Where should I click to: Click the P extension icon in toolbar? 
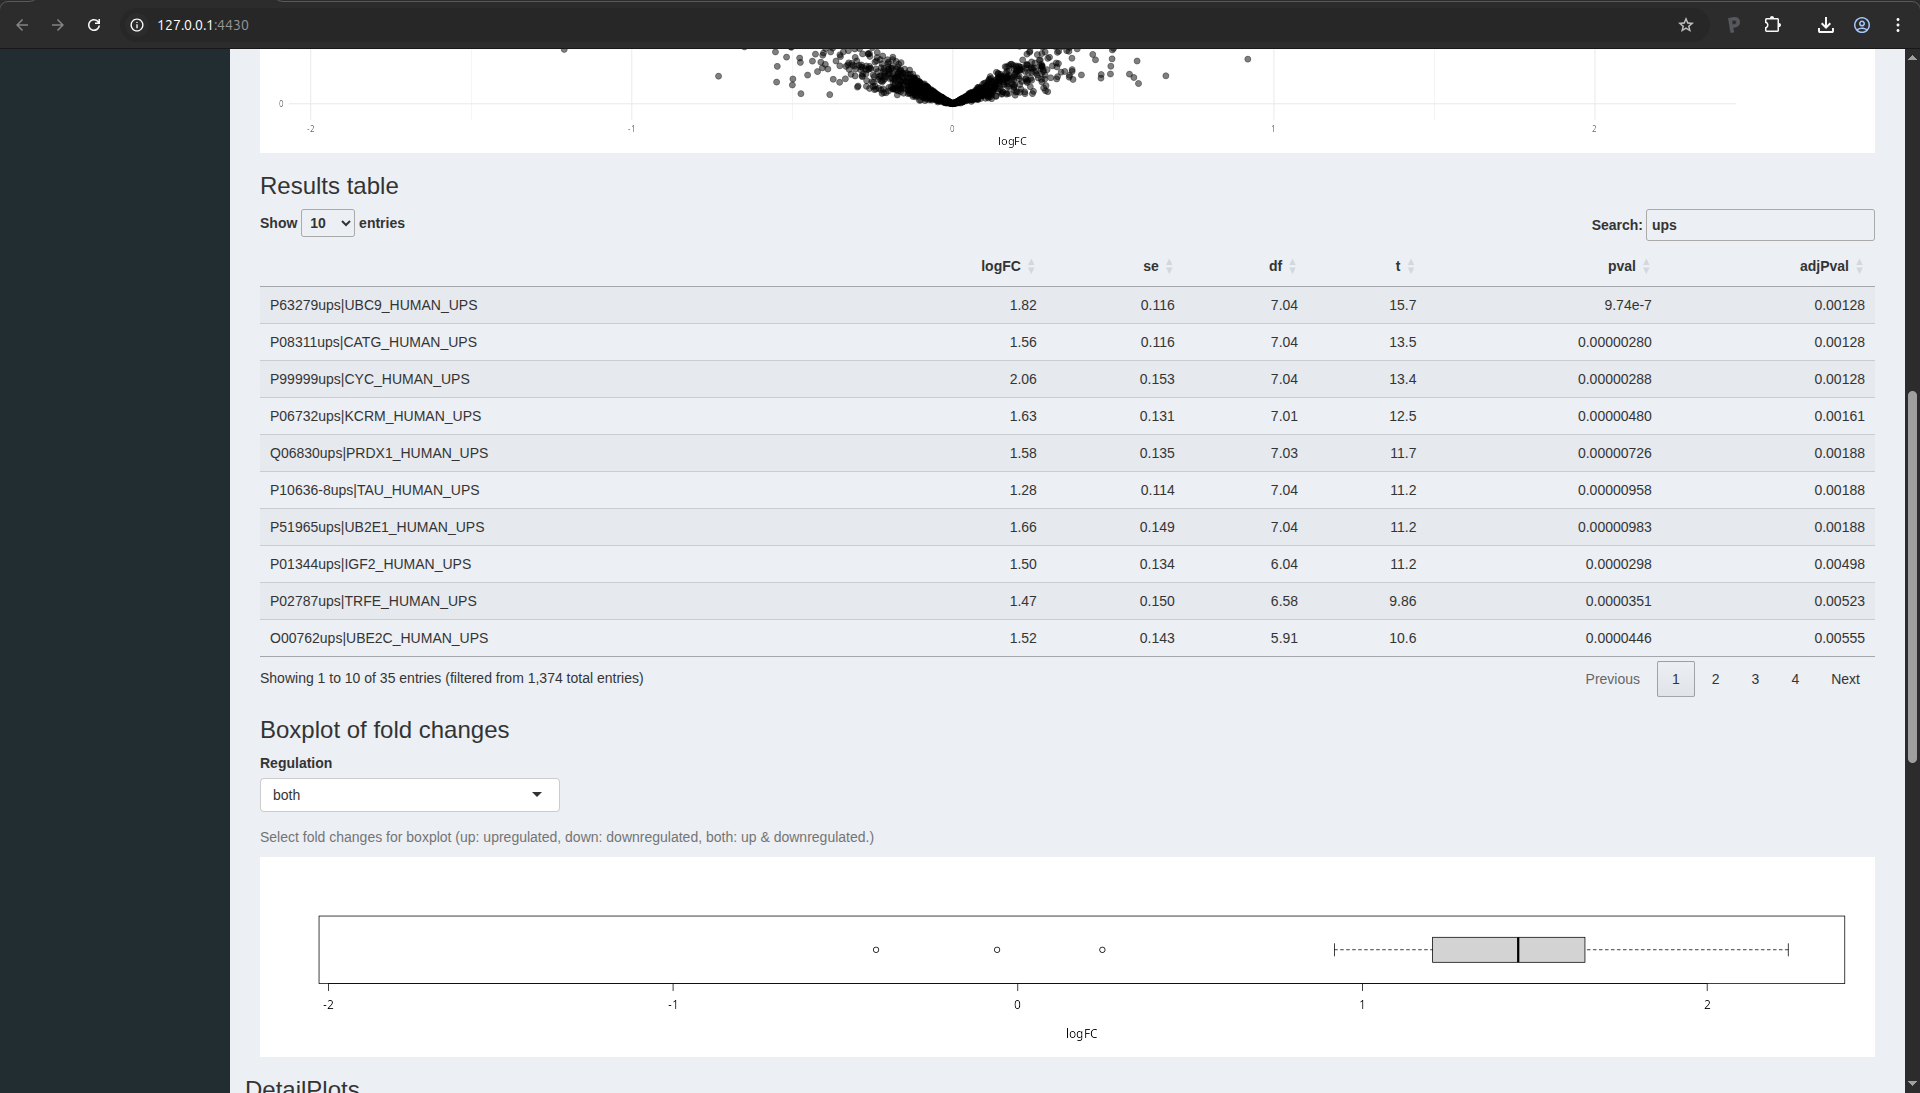point(1734,25)
